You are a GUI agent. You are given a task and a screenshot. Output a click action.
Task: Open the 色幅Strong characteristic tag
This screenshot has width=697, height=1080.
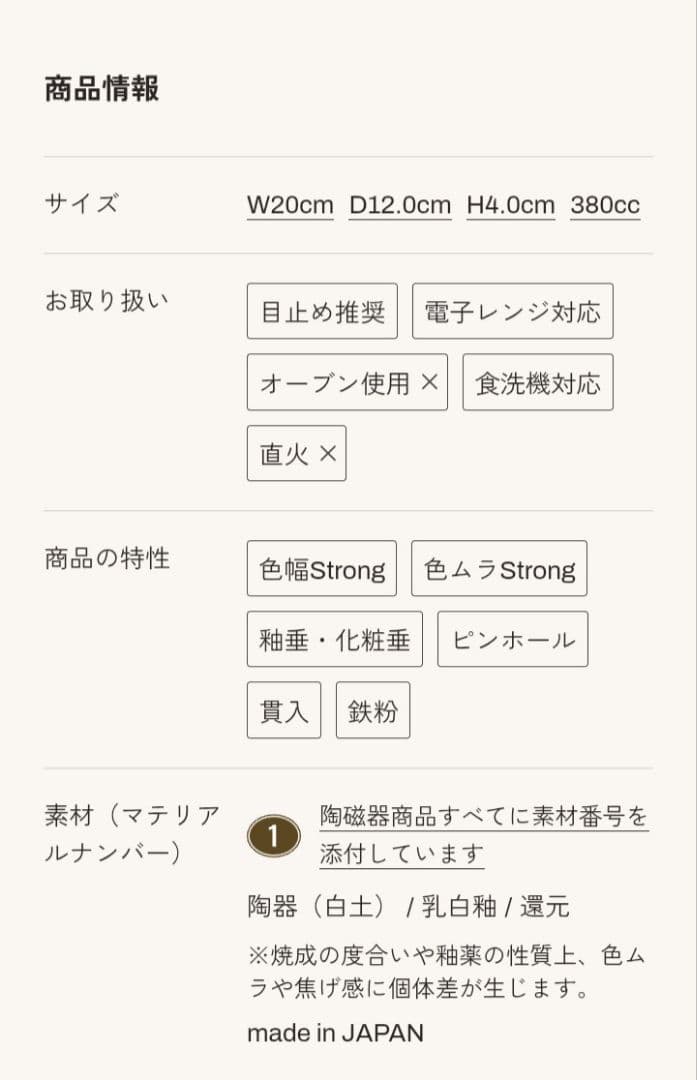click(x=321, y=569)
